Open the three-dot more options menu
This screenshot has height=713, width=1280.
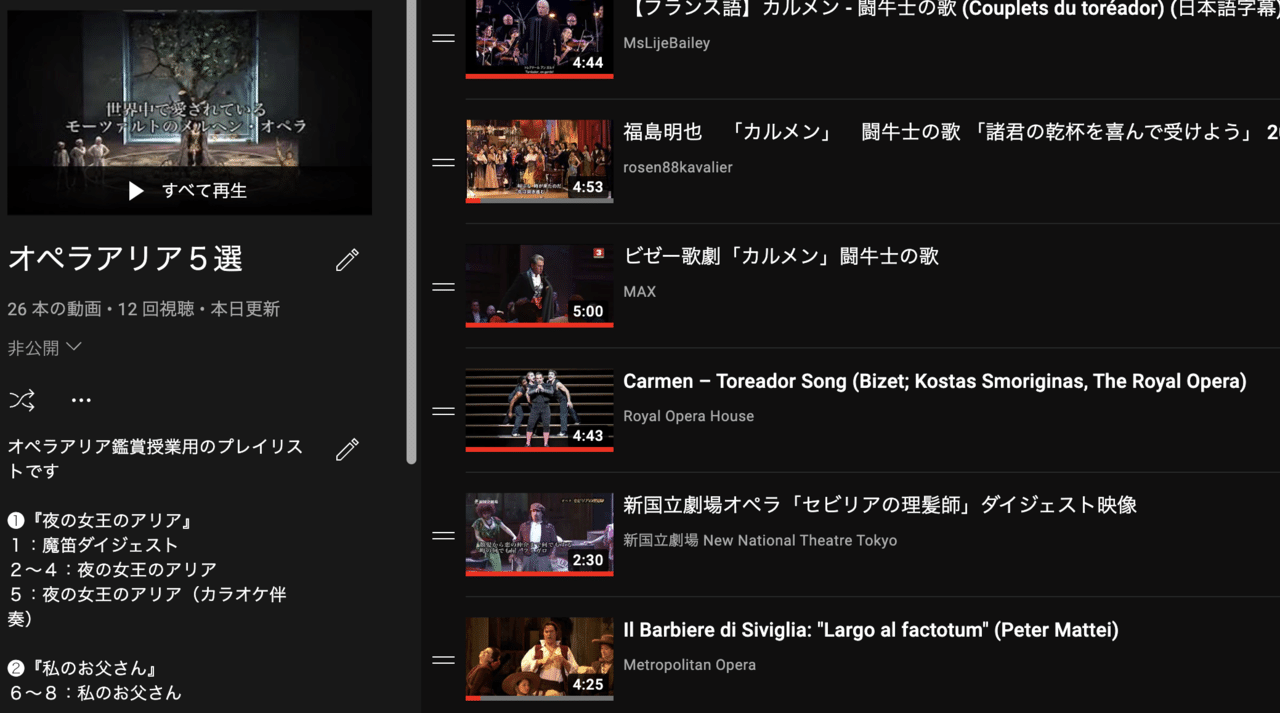click(80, 399)
